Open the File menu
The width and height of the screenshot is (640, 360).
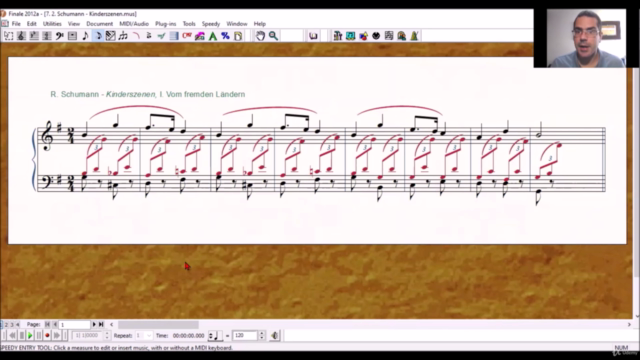point(16,24)
